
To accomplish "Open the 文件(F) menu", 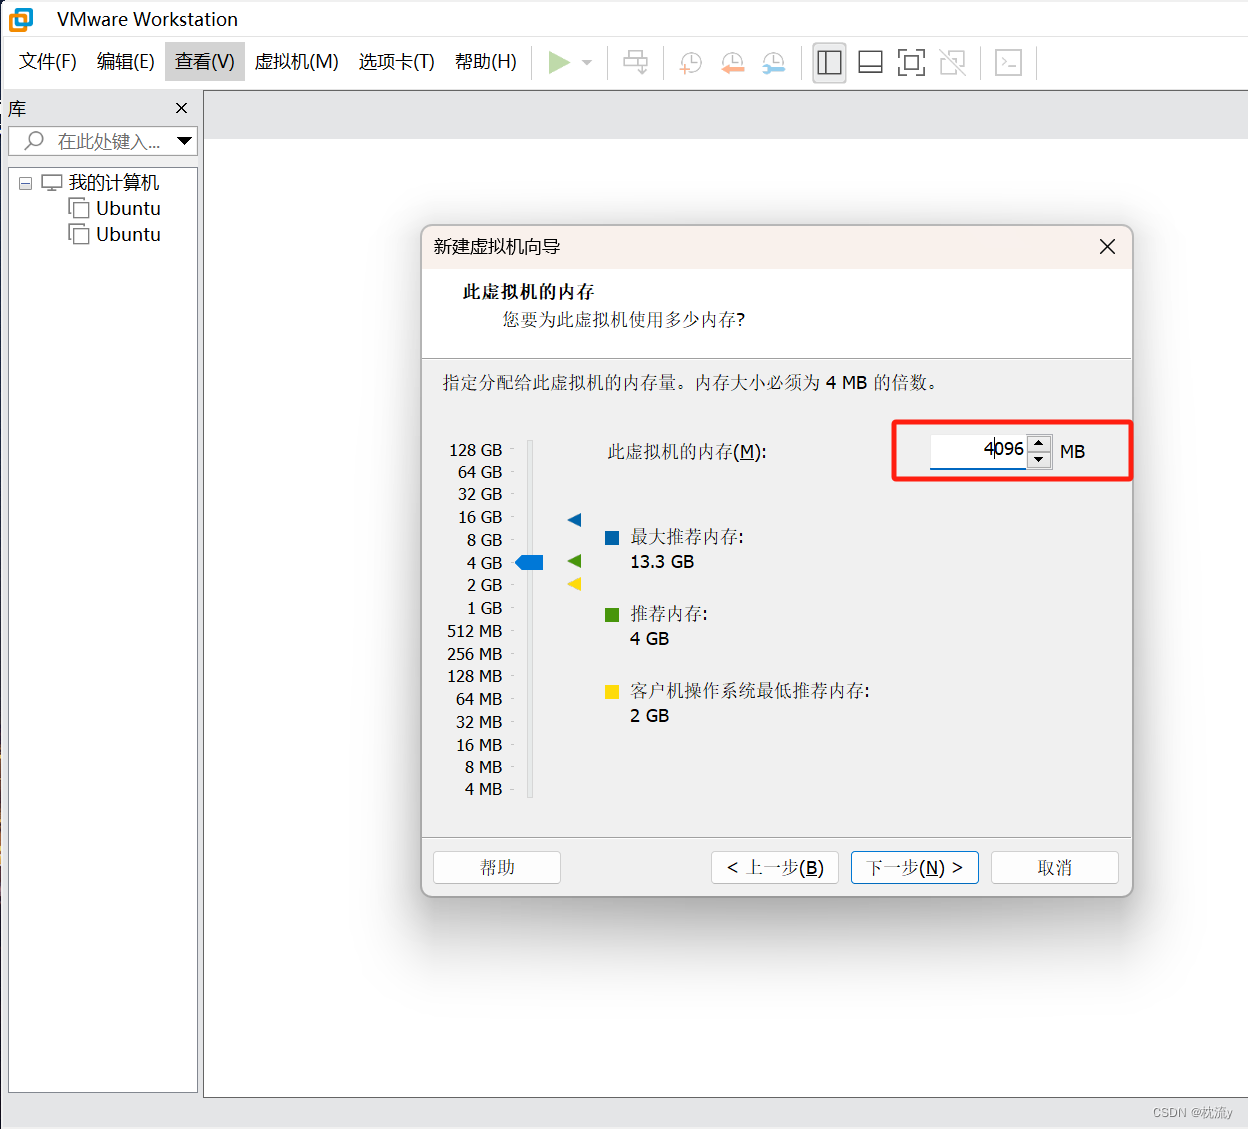I will pos(48,62).
